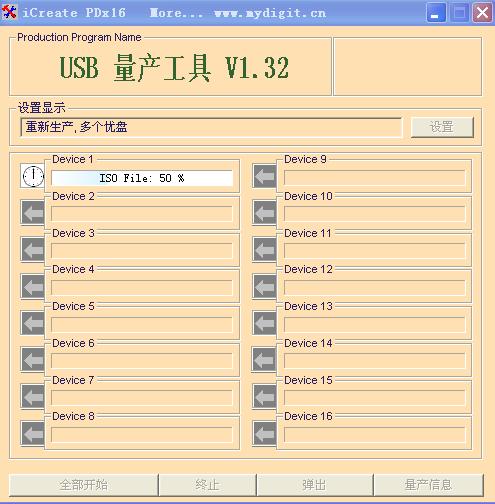Select the arrow icon beside Device 11
Viewport: 495px width, 504px height.
tap(264, 250)
